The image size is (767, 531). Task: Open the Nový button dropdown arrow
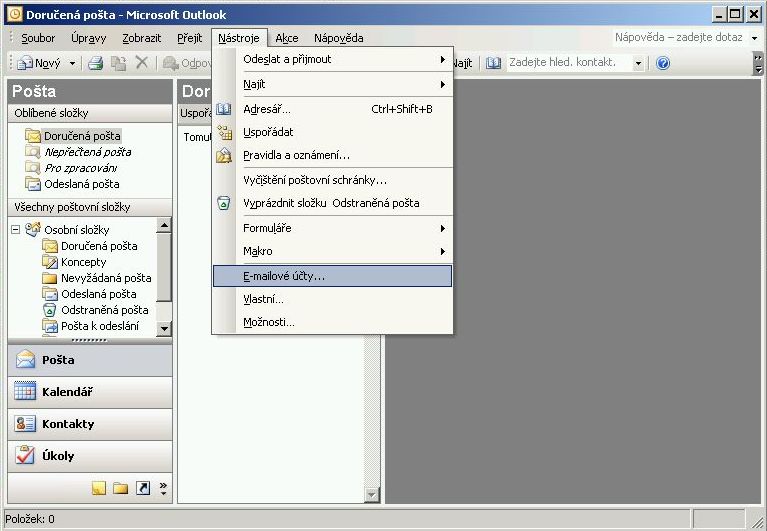point(72,63)
